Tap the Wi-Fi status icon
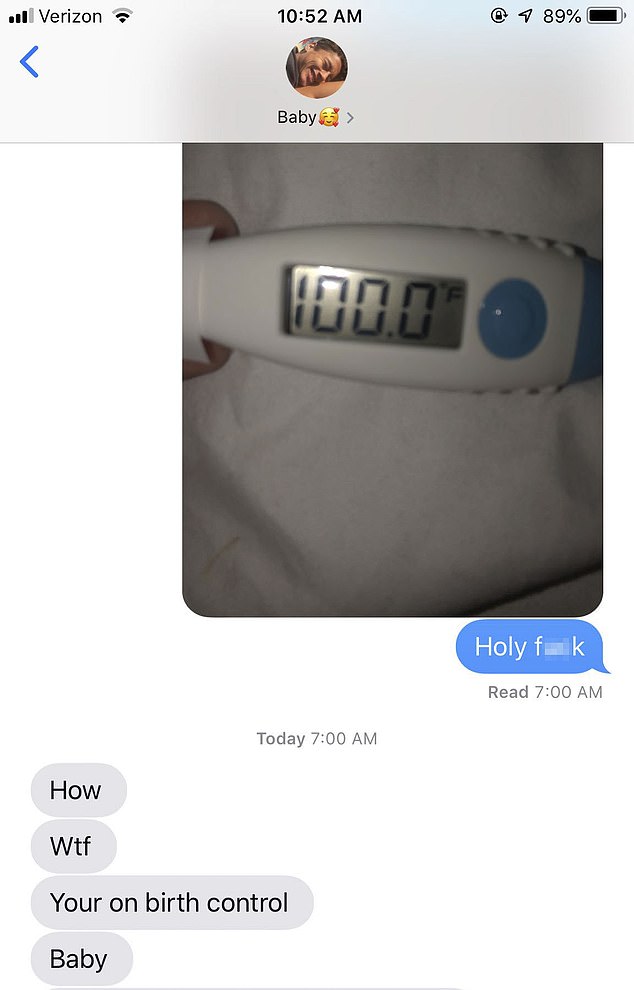634x990 pixels. pos(122,16)
